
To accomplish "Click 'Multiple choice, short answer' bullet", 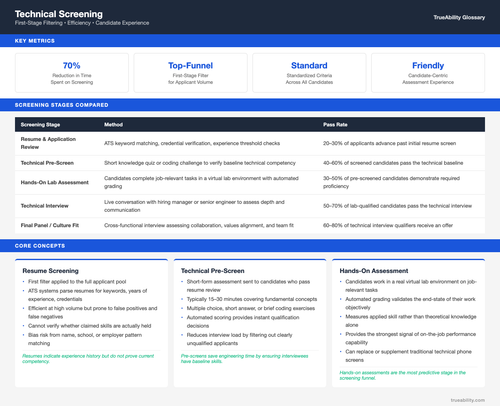I will [251, 308].
